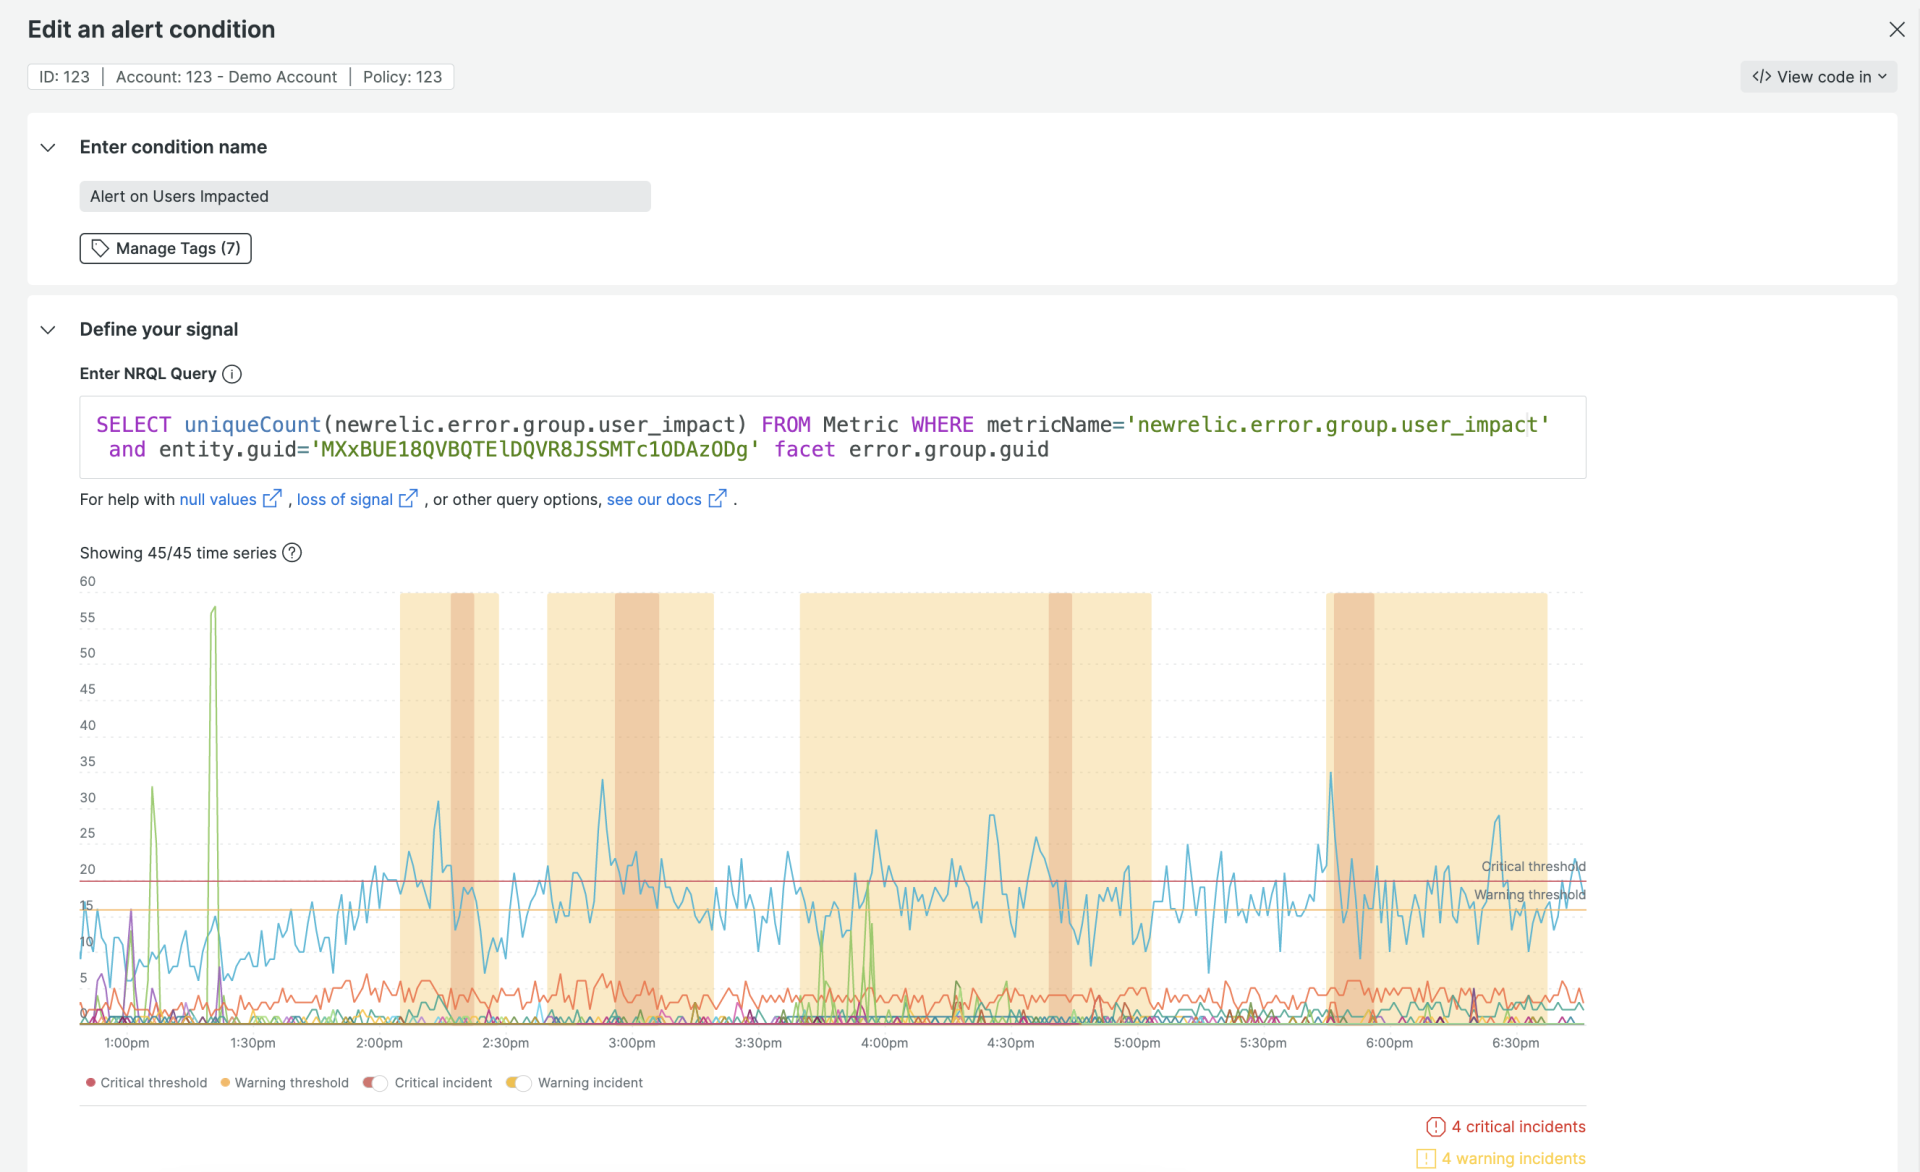Click the code brackets icon in View code in

tap(1763, 76)
